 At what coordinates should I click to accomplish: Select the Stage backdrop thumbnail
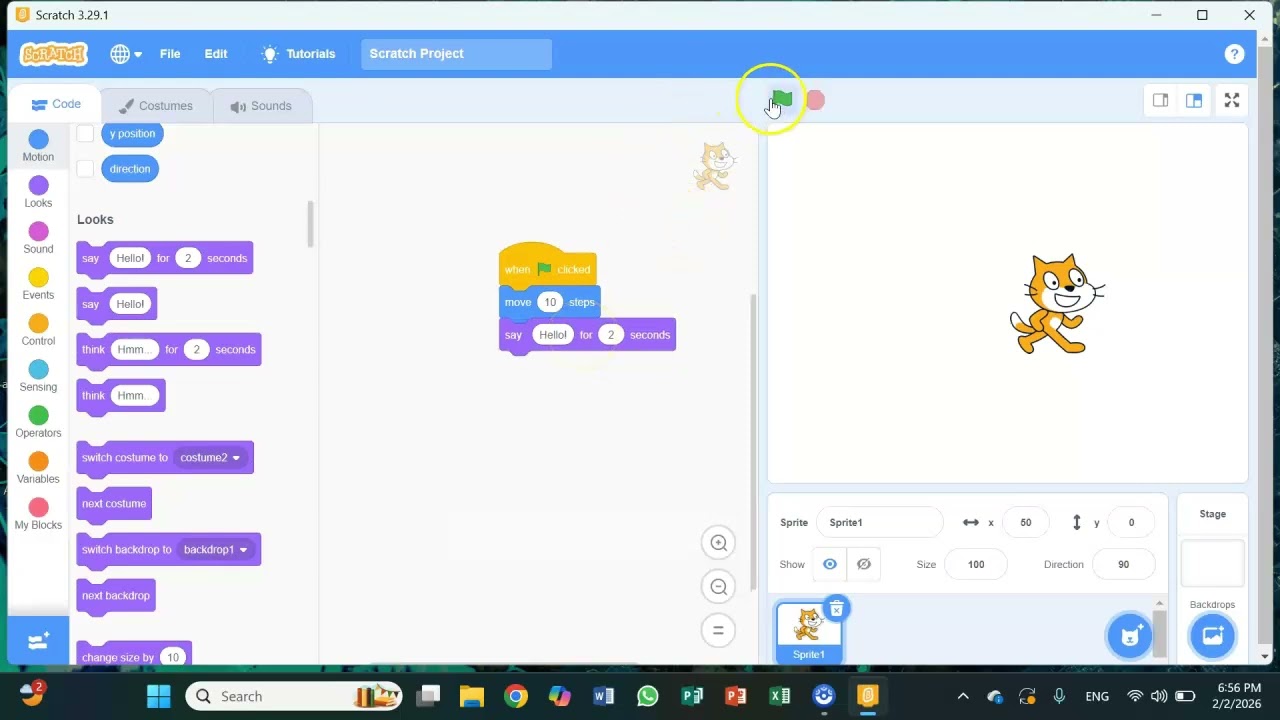coord(1212,564)
